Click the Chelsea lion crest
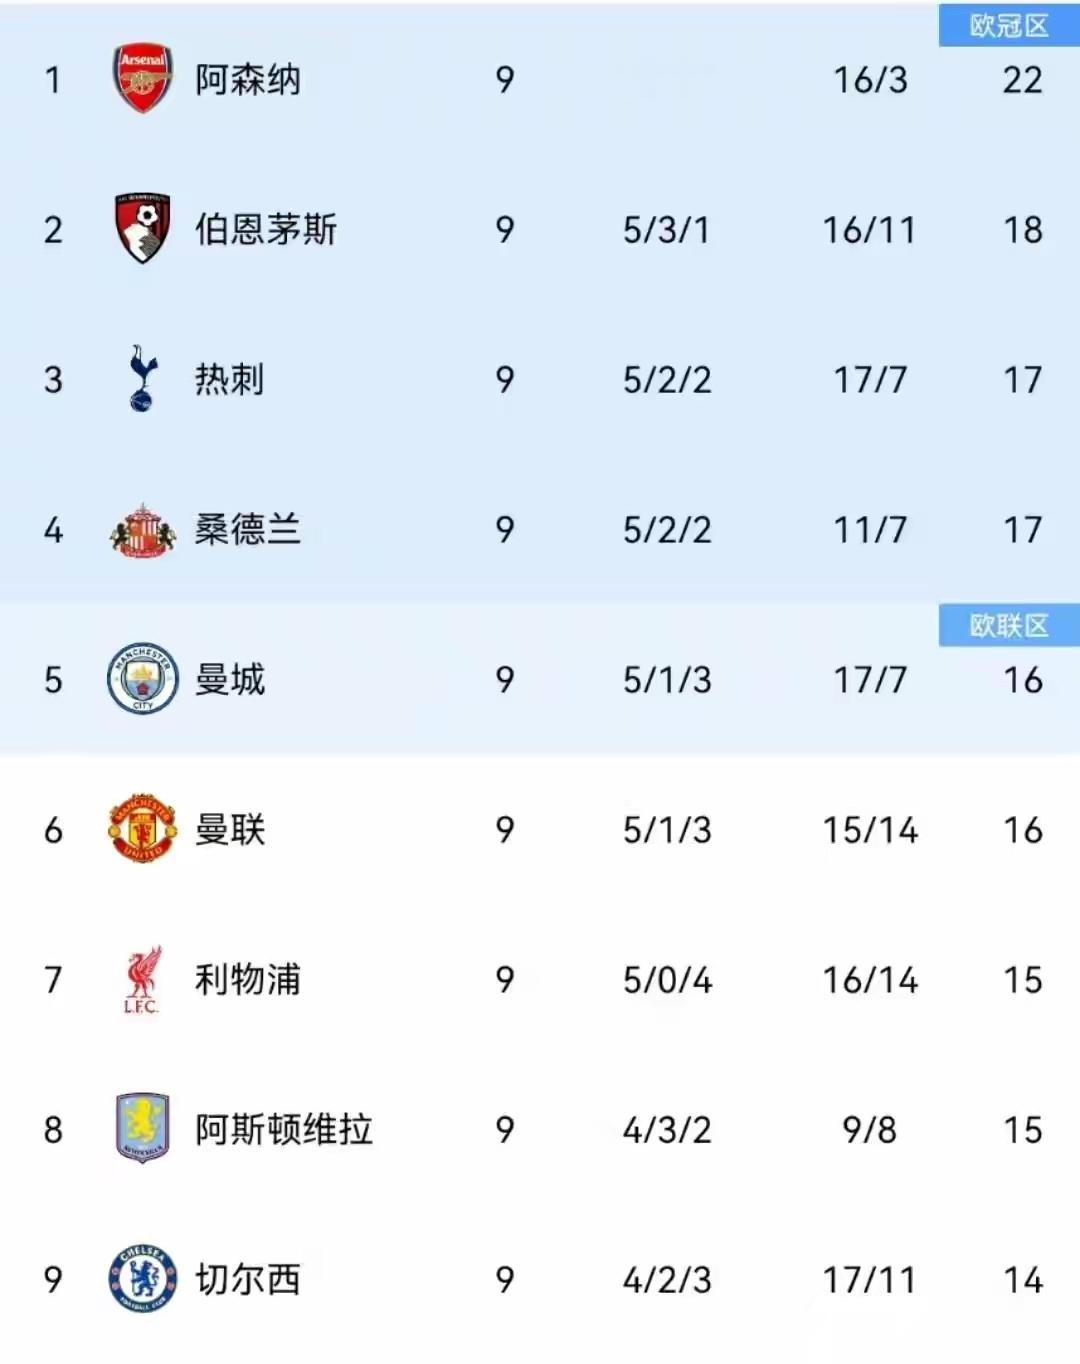The height and width of the screenshot is (1364, 1080). [x=143, y=1278]
